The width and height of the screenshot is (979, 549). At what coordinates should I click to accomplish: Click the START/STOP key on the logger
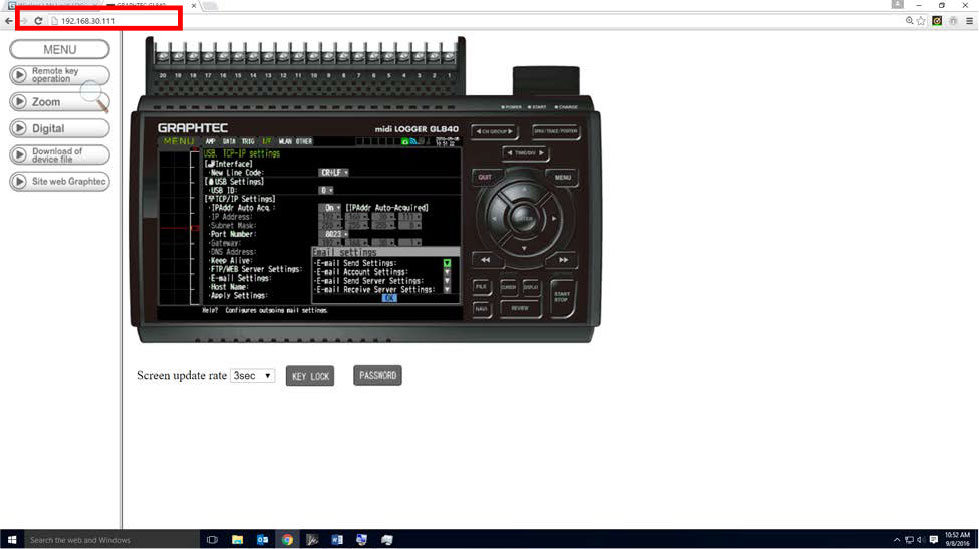pyautogui.click(x=562, y=297)
